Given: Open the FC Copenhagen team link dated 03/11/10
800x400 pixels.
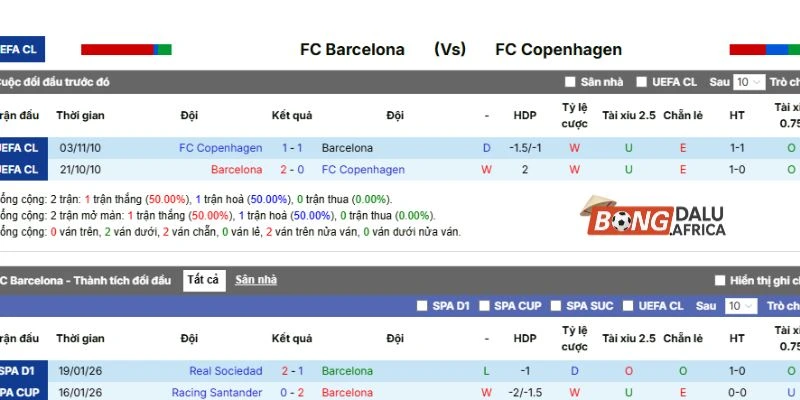Looking at the screenshot, I should (220, 148).
